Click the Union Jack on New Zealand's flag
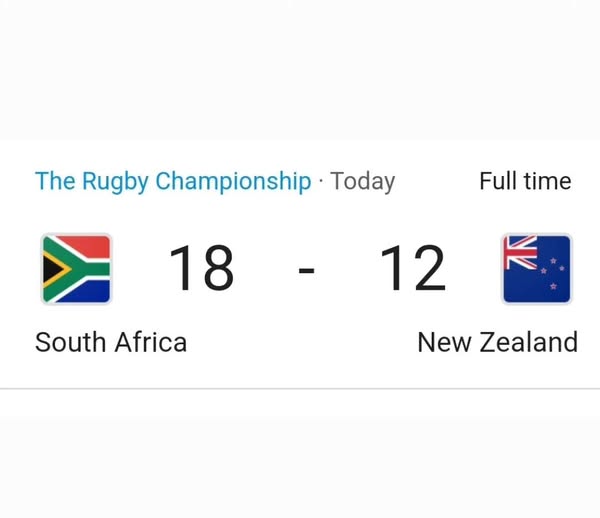This screenshot has height=518, width=600. click(521, 250)
